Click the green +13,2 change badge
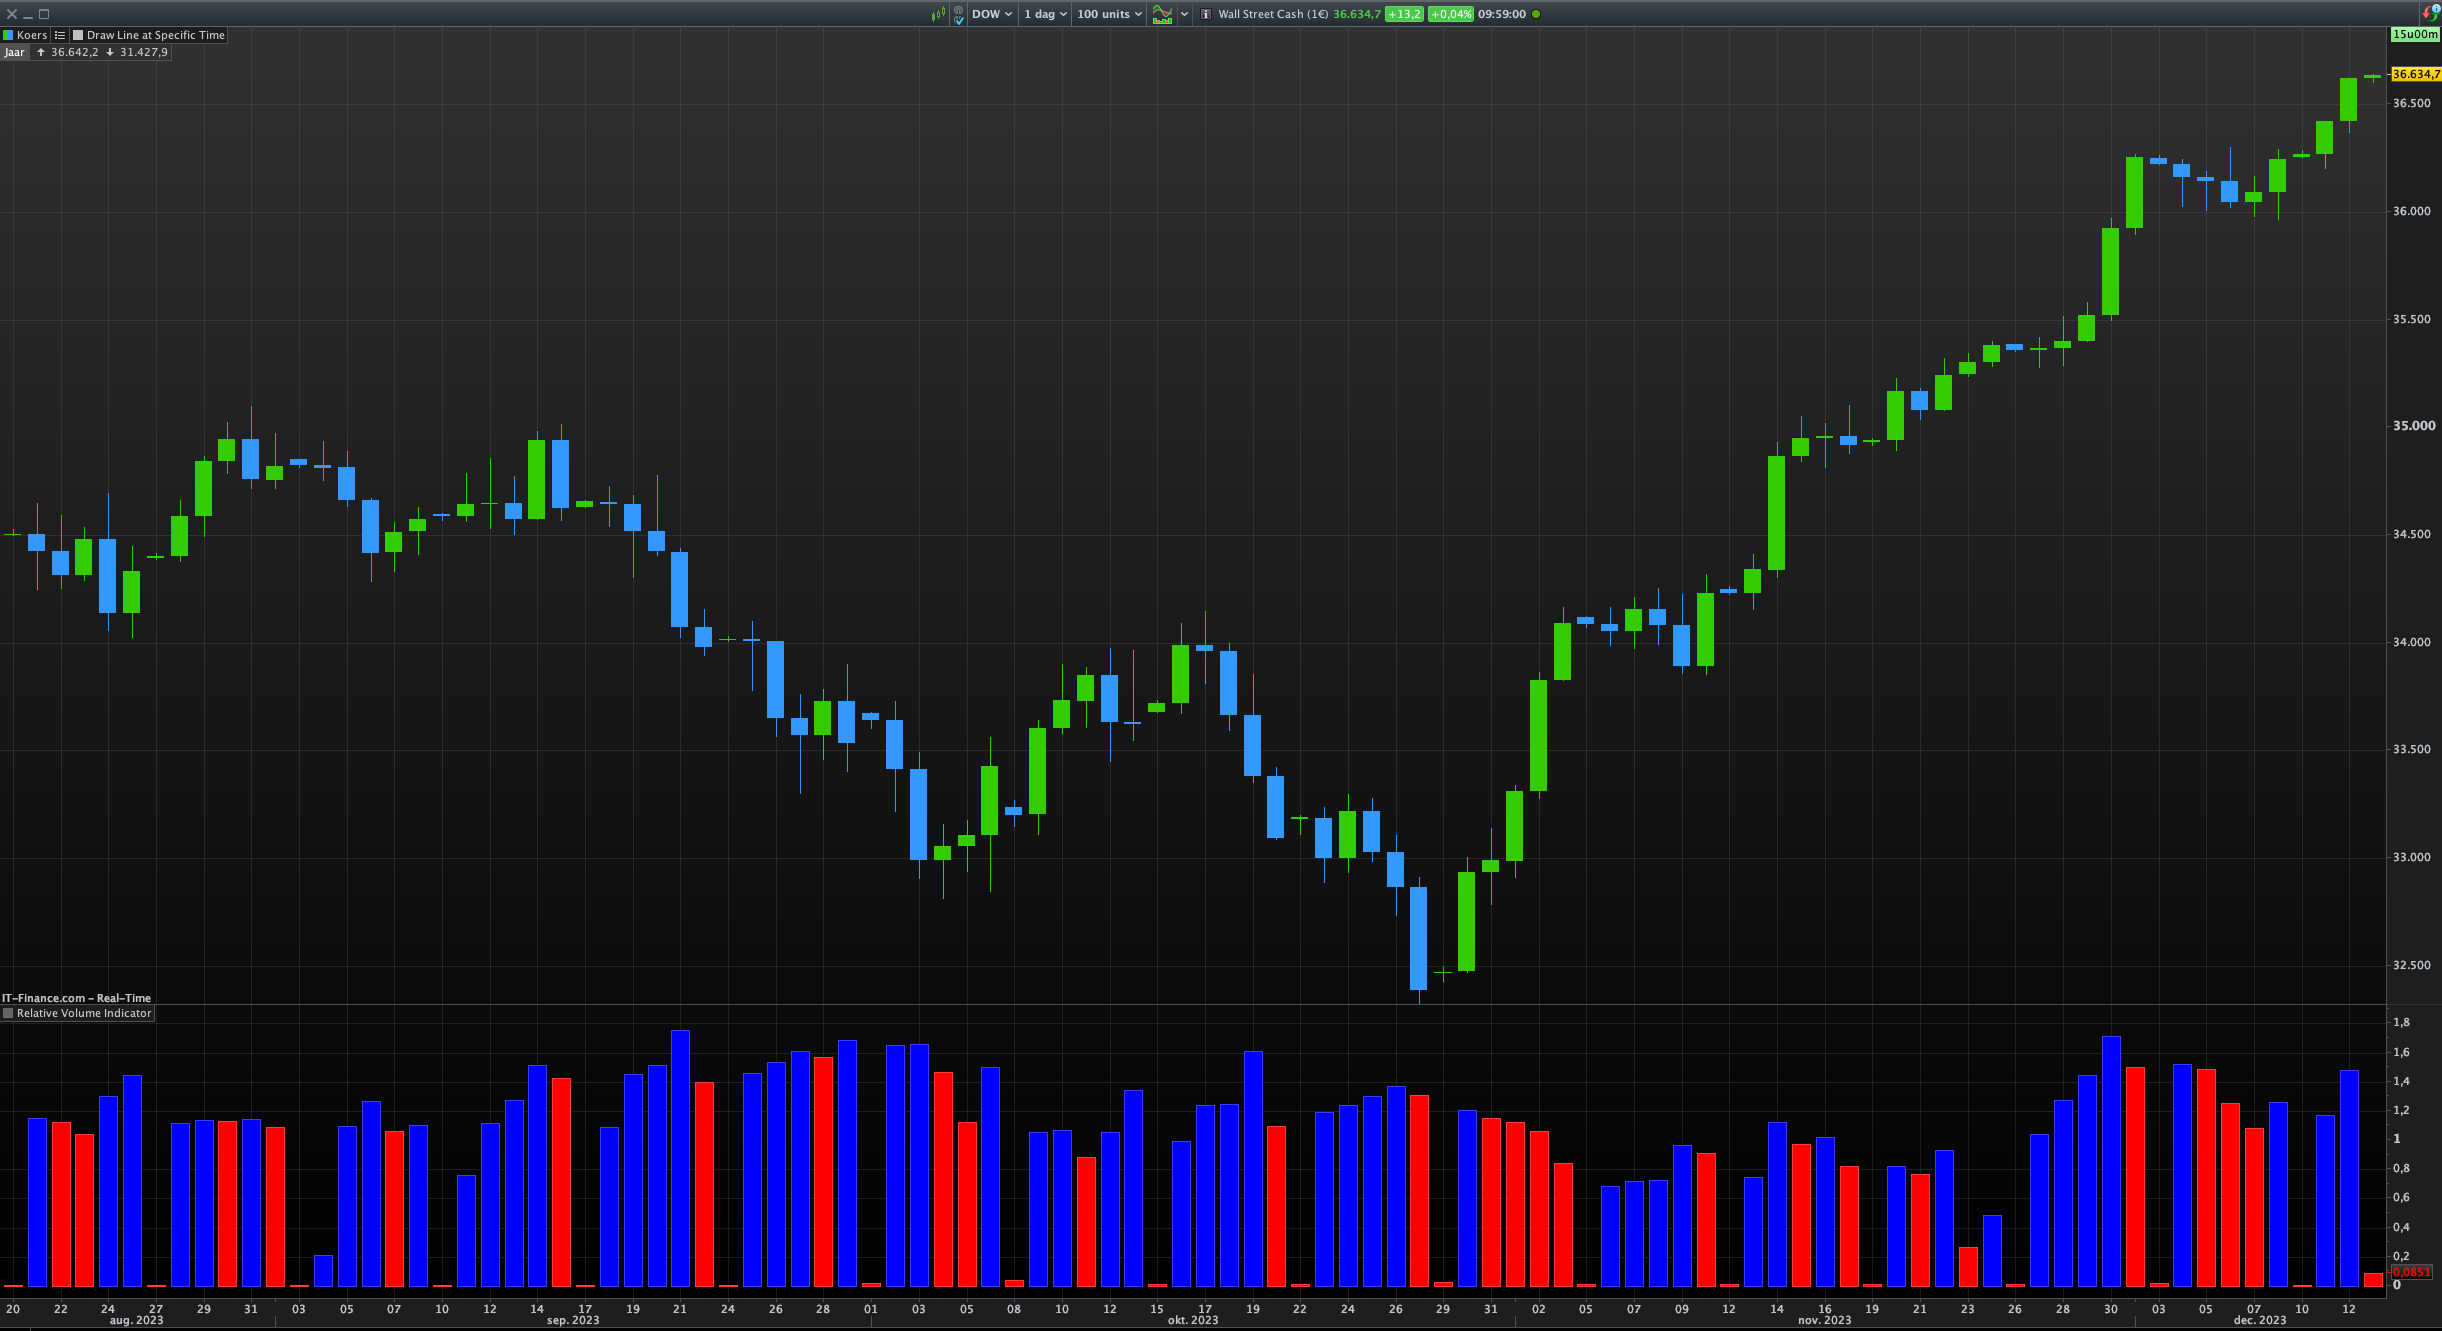 click(1404, 14)
